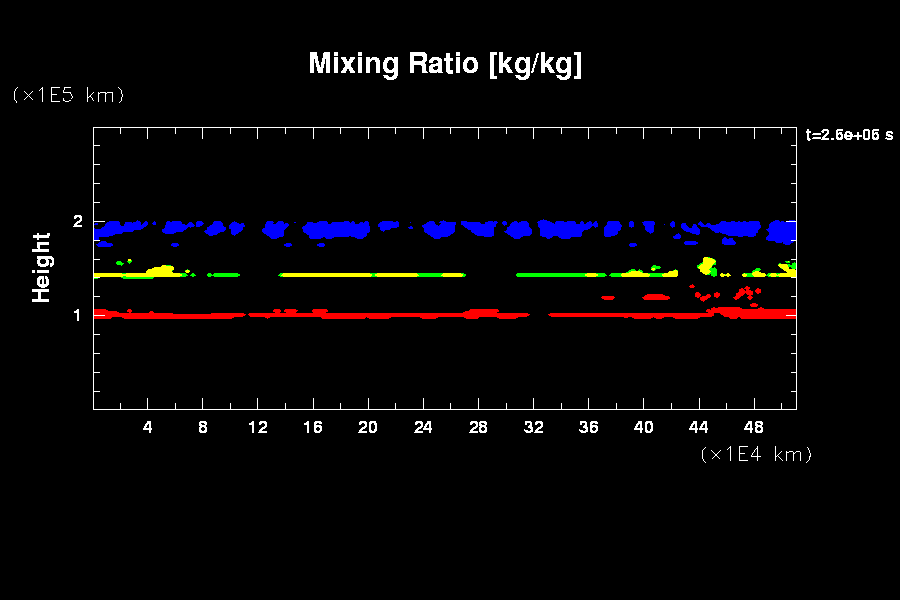Click x-axis tick label 28
Image resolution: width=900 pixels, height=600 pixels.
[x=478, y=427]
